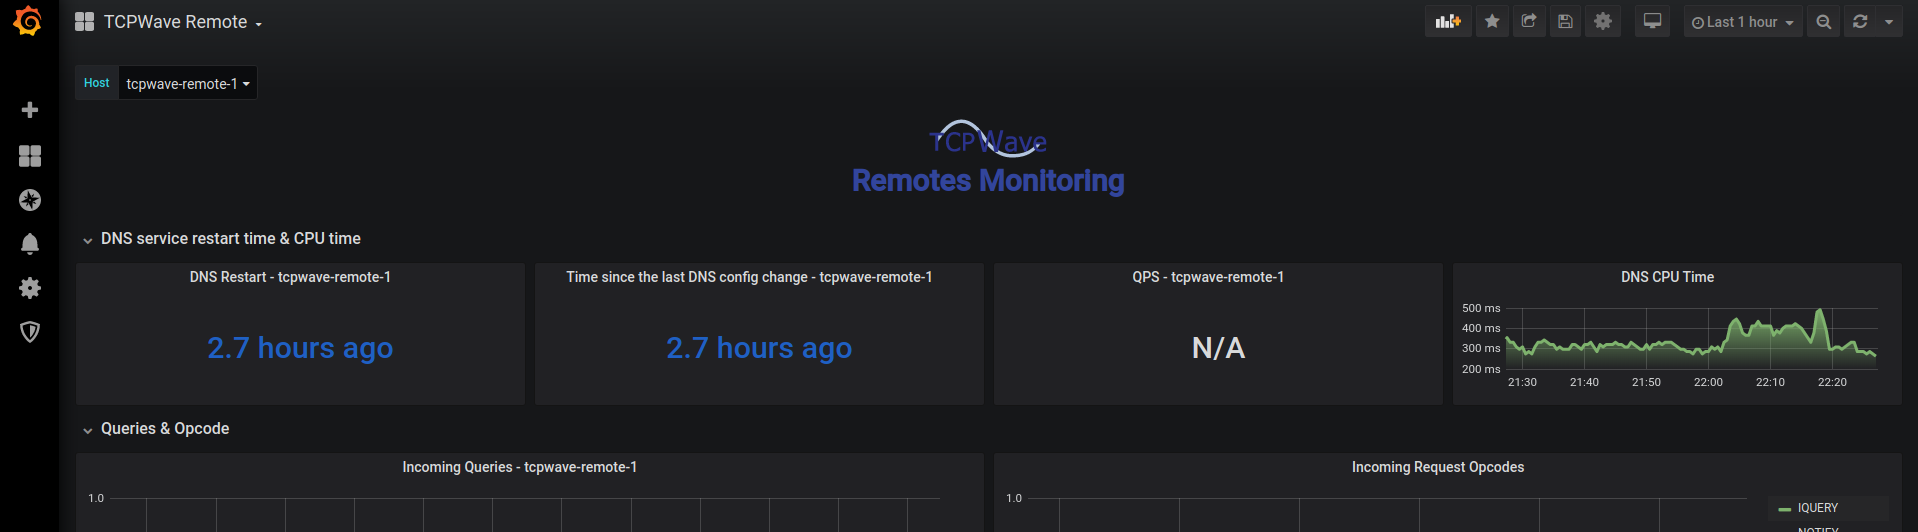Open the Last 1 hour time picker
This screenshot has height=532, width=1918.
1742,22
